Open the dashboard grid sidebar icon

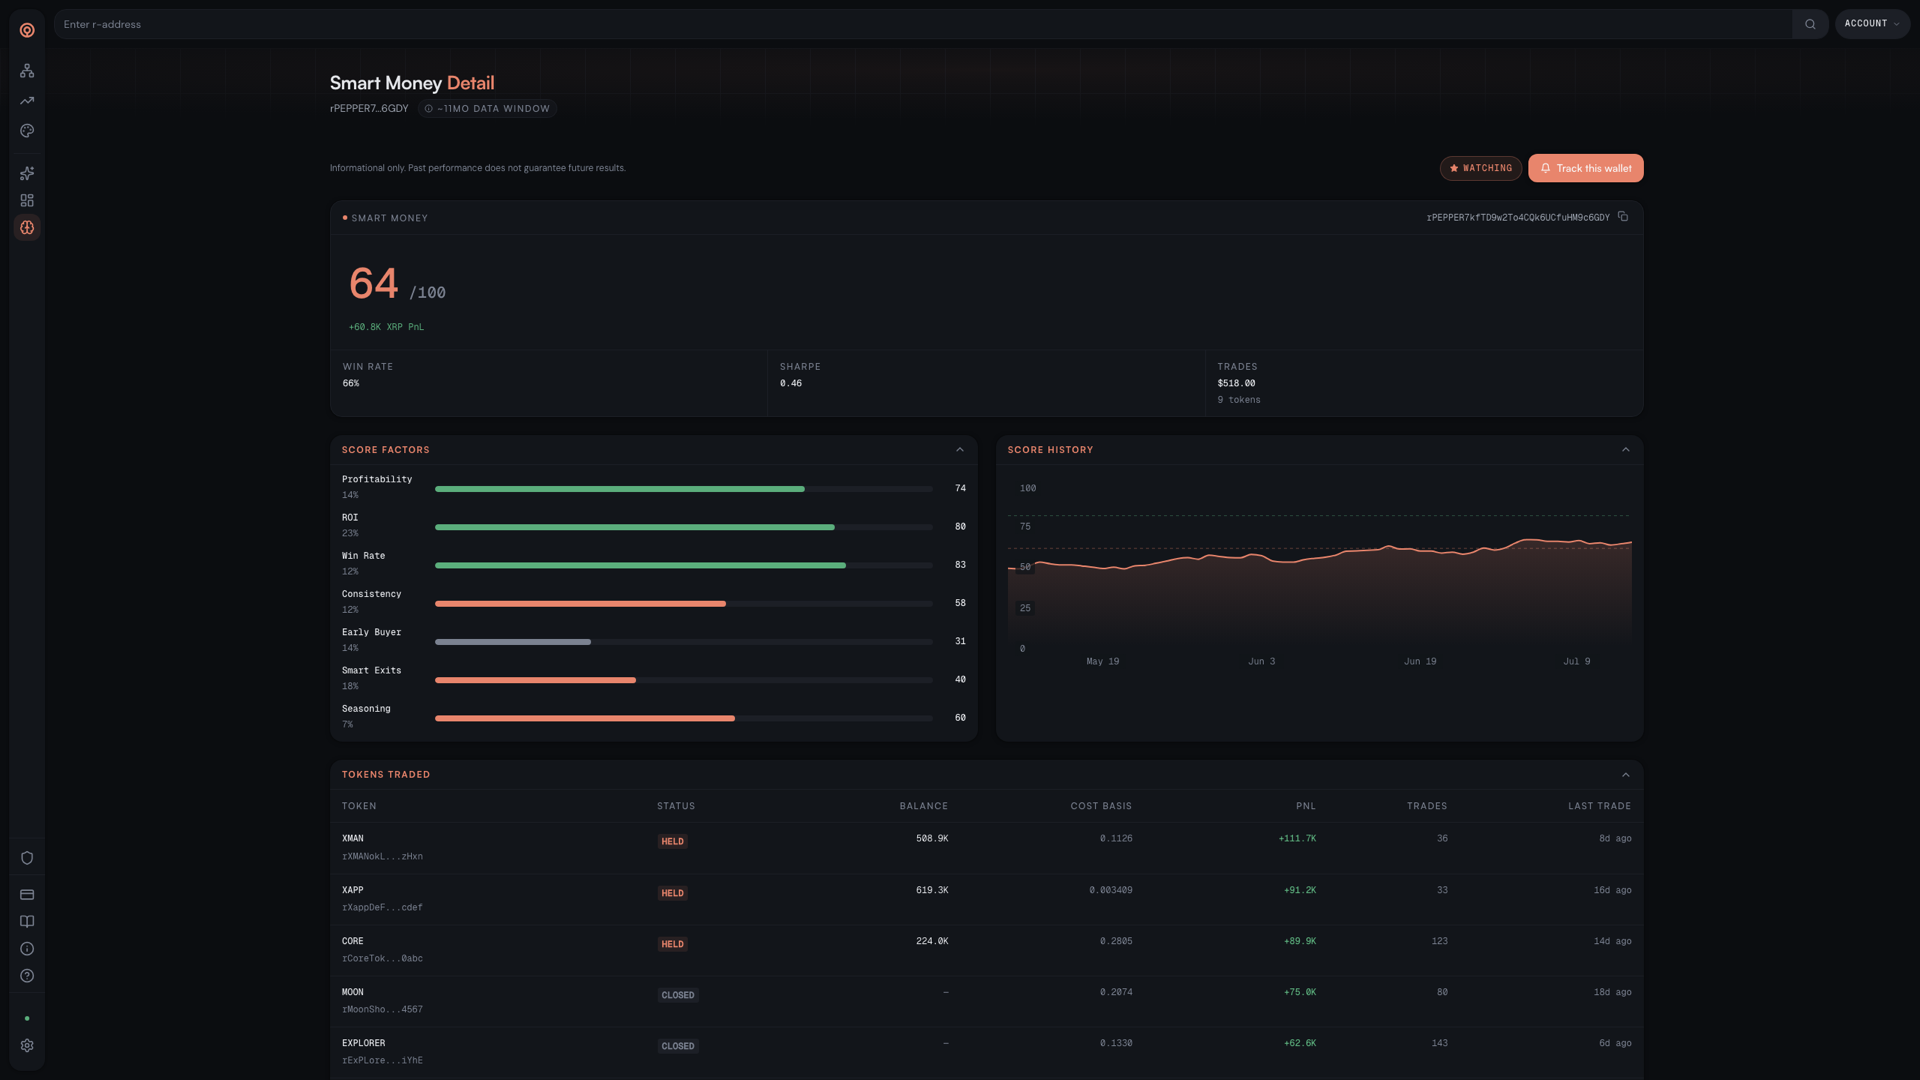coord(27,201)
